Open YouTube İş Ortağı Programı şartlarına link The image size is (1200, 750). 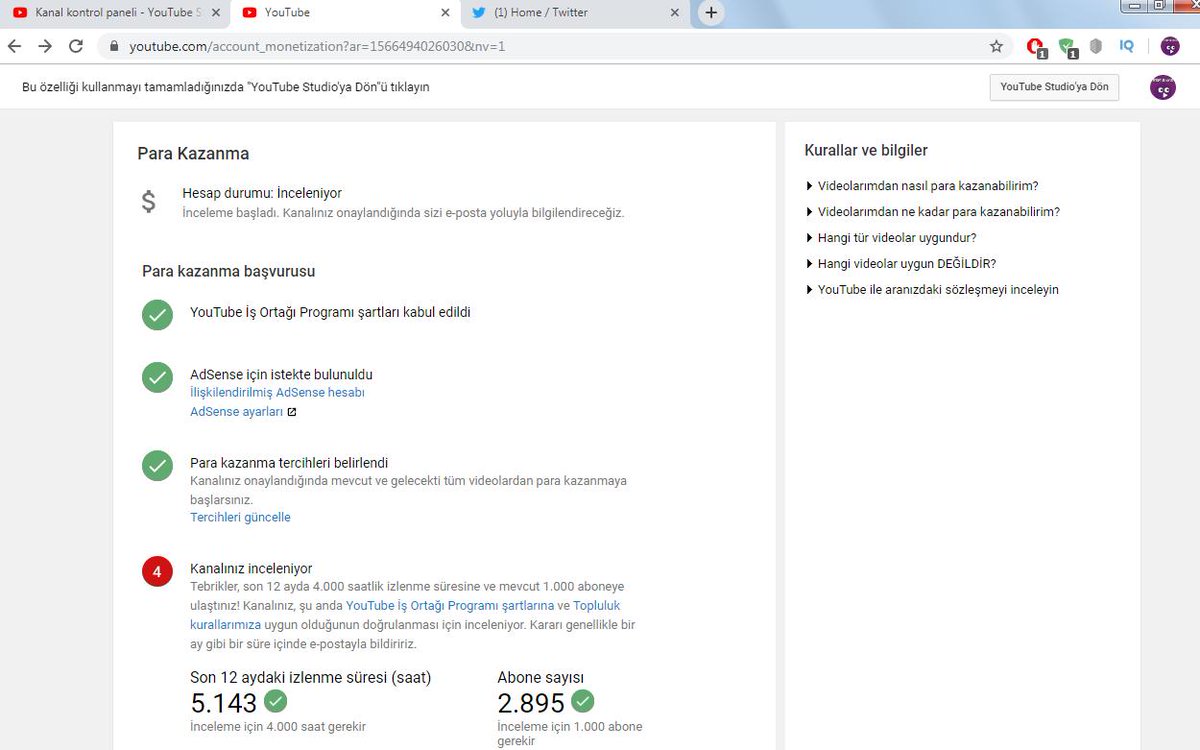(x=450, y=606)
